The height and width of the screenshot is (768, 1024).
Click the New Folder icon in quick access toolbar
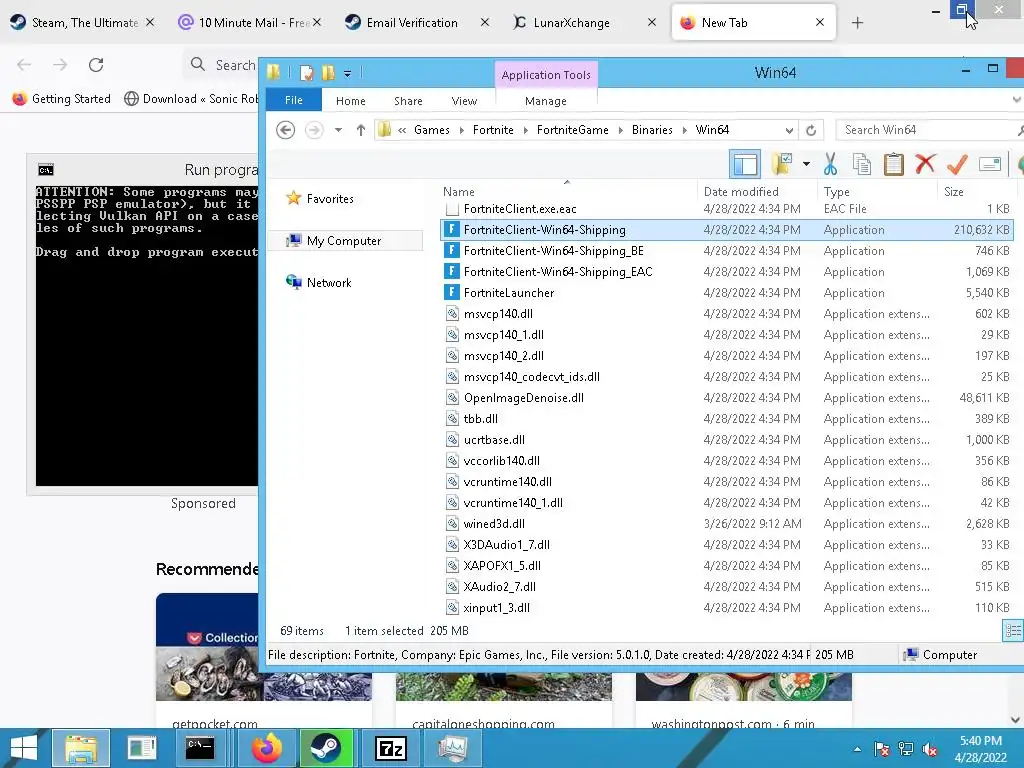[328, 73]
